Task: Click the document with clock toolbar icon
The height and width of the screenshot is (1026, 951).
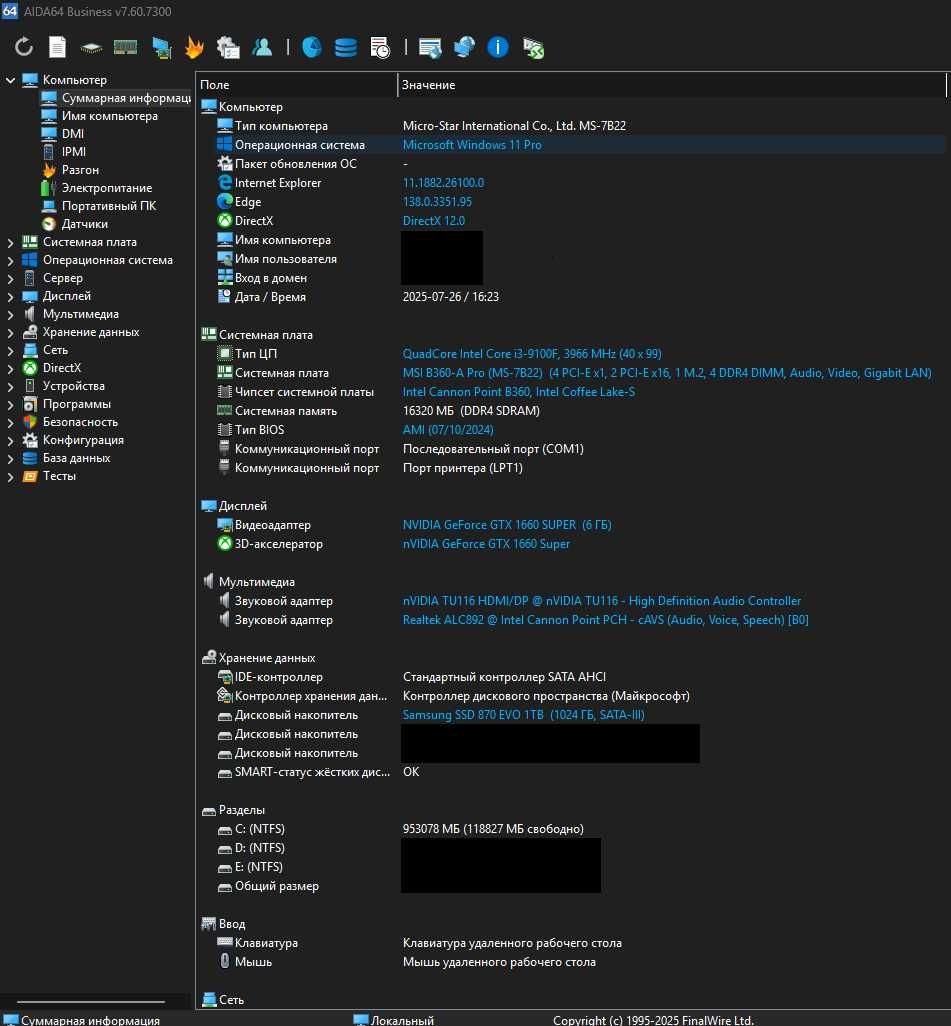Action: click(x=380, y=47)
